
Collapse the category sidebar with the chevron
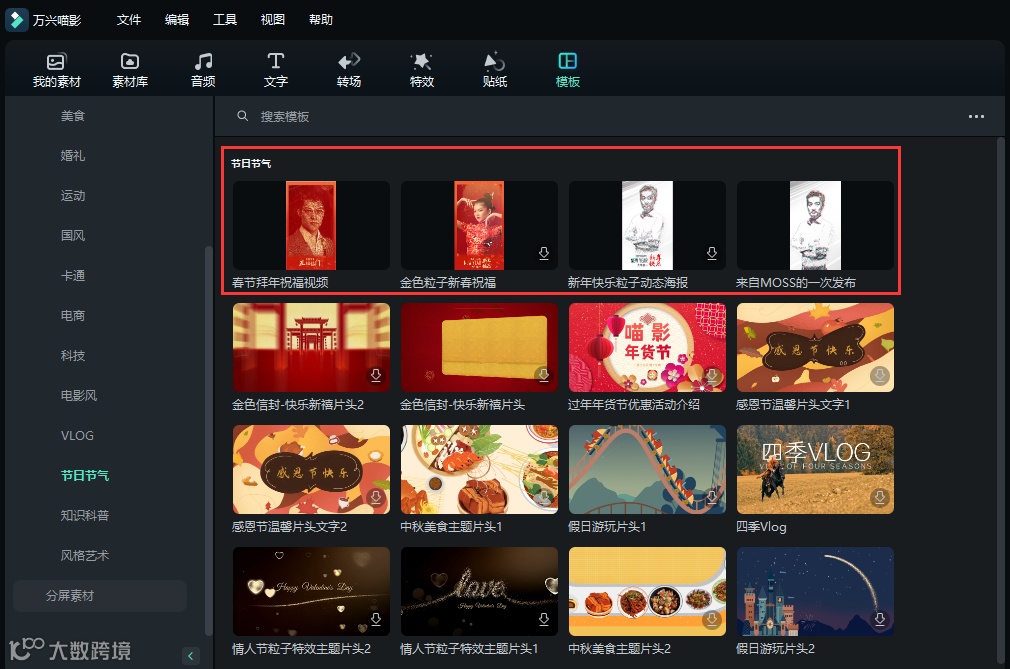pyautogui.click(x=190, y=656)
